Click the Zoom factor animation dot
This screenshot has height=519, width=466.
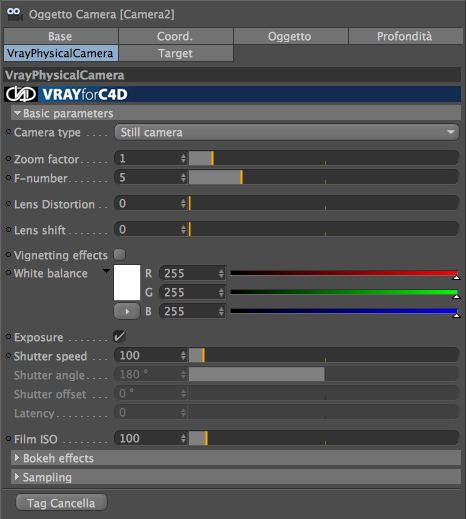[x=9, y=159]
